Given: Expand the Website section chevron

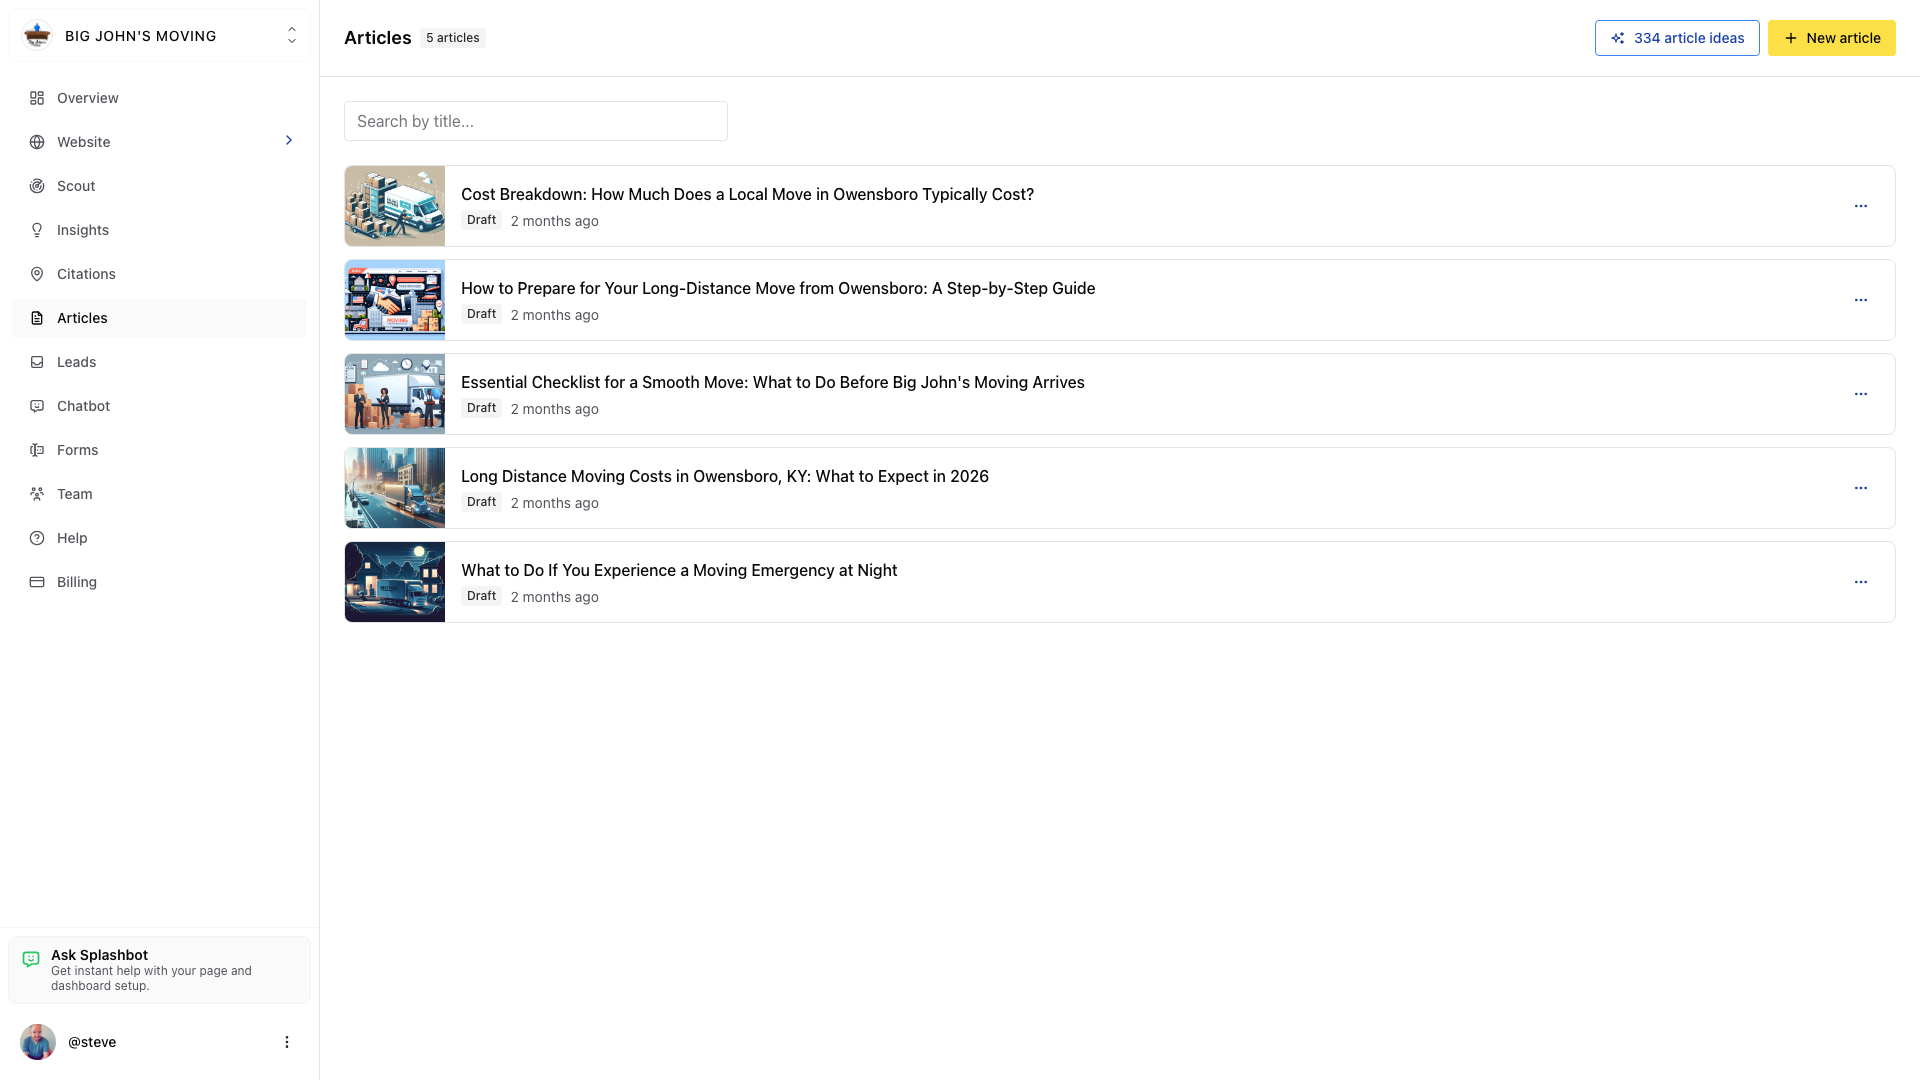Looking at the screenshot, I should 289,141.
